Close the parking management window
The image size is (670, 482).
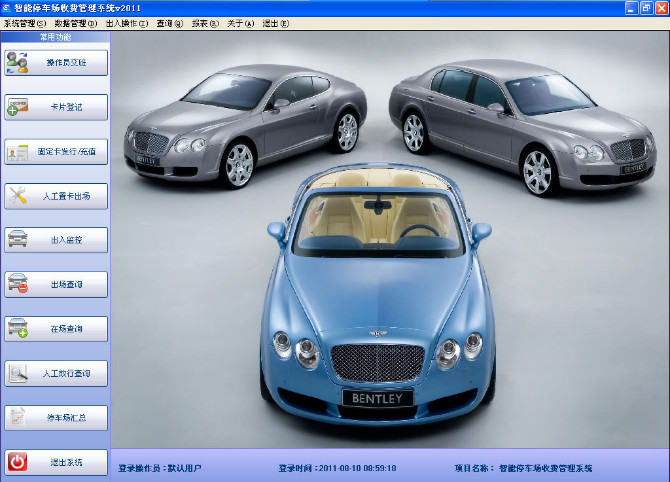point(661,8)
